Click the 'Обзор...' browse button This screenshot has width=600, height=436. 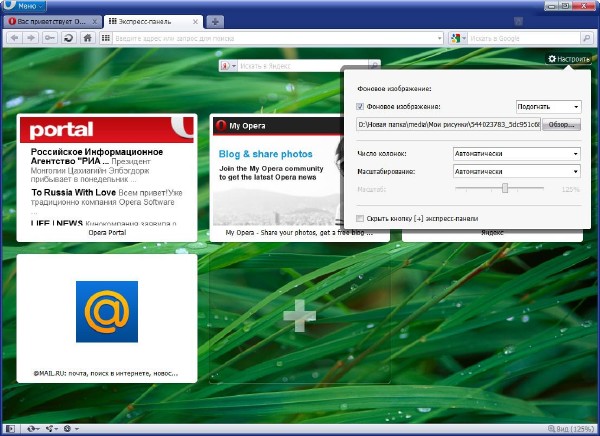point(560,125)
